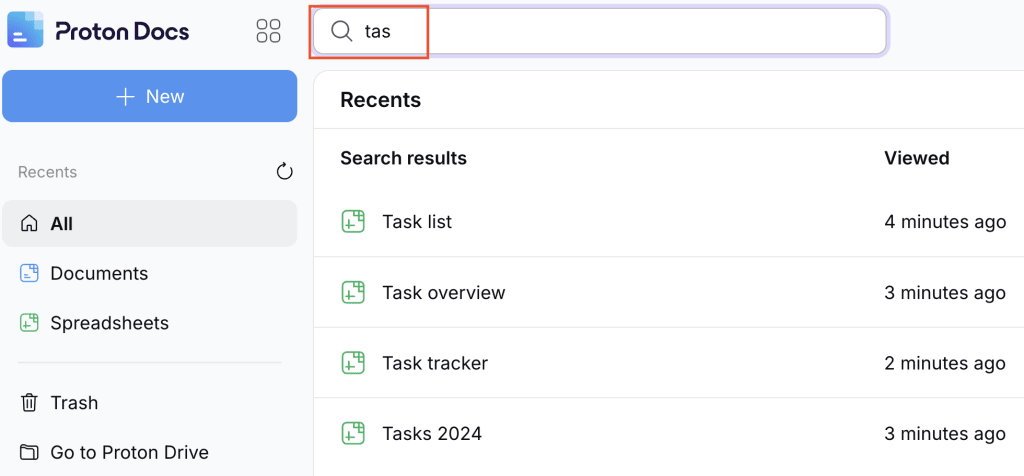Click '3 minutes ago' for Tasks 2024
Screen dimensions: 1024x476
pos(945,433)
